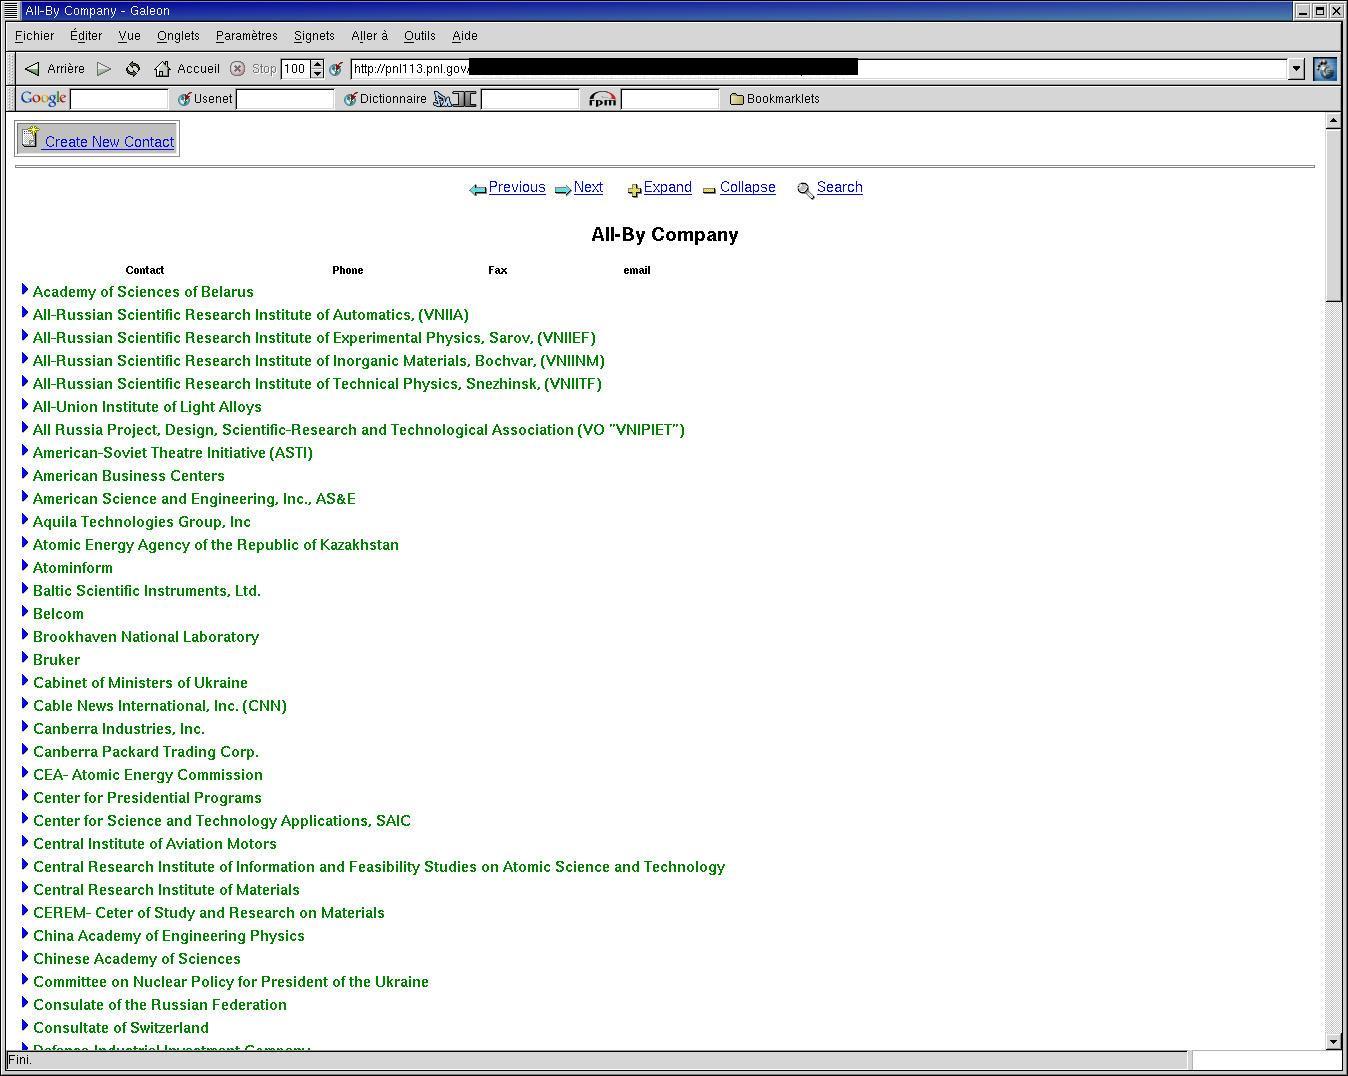Click the Expand plus icon
This screenshot has width=1348, height=1076.
634,190
